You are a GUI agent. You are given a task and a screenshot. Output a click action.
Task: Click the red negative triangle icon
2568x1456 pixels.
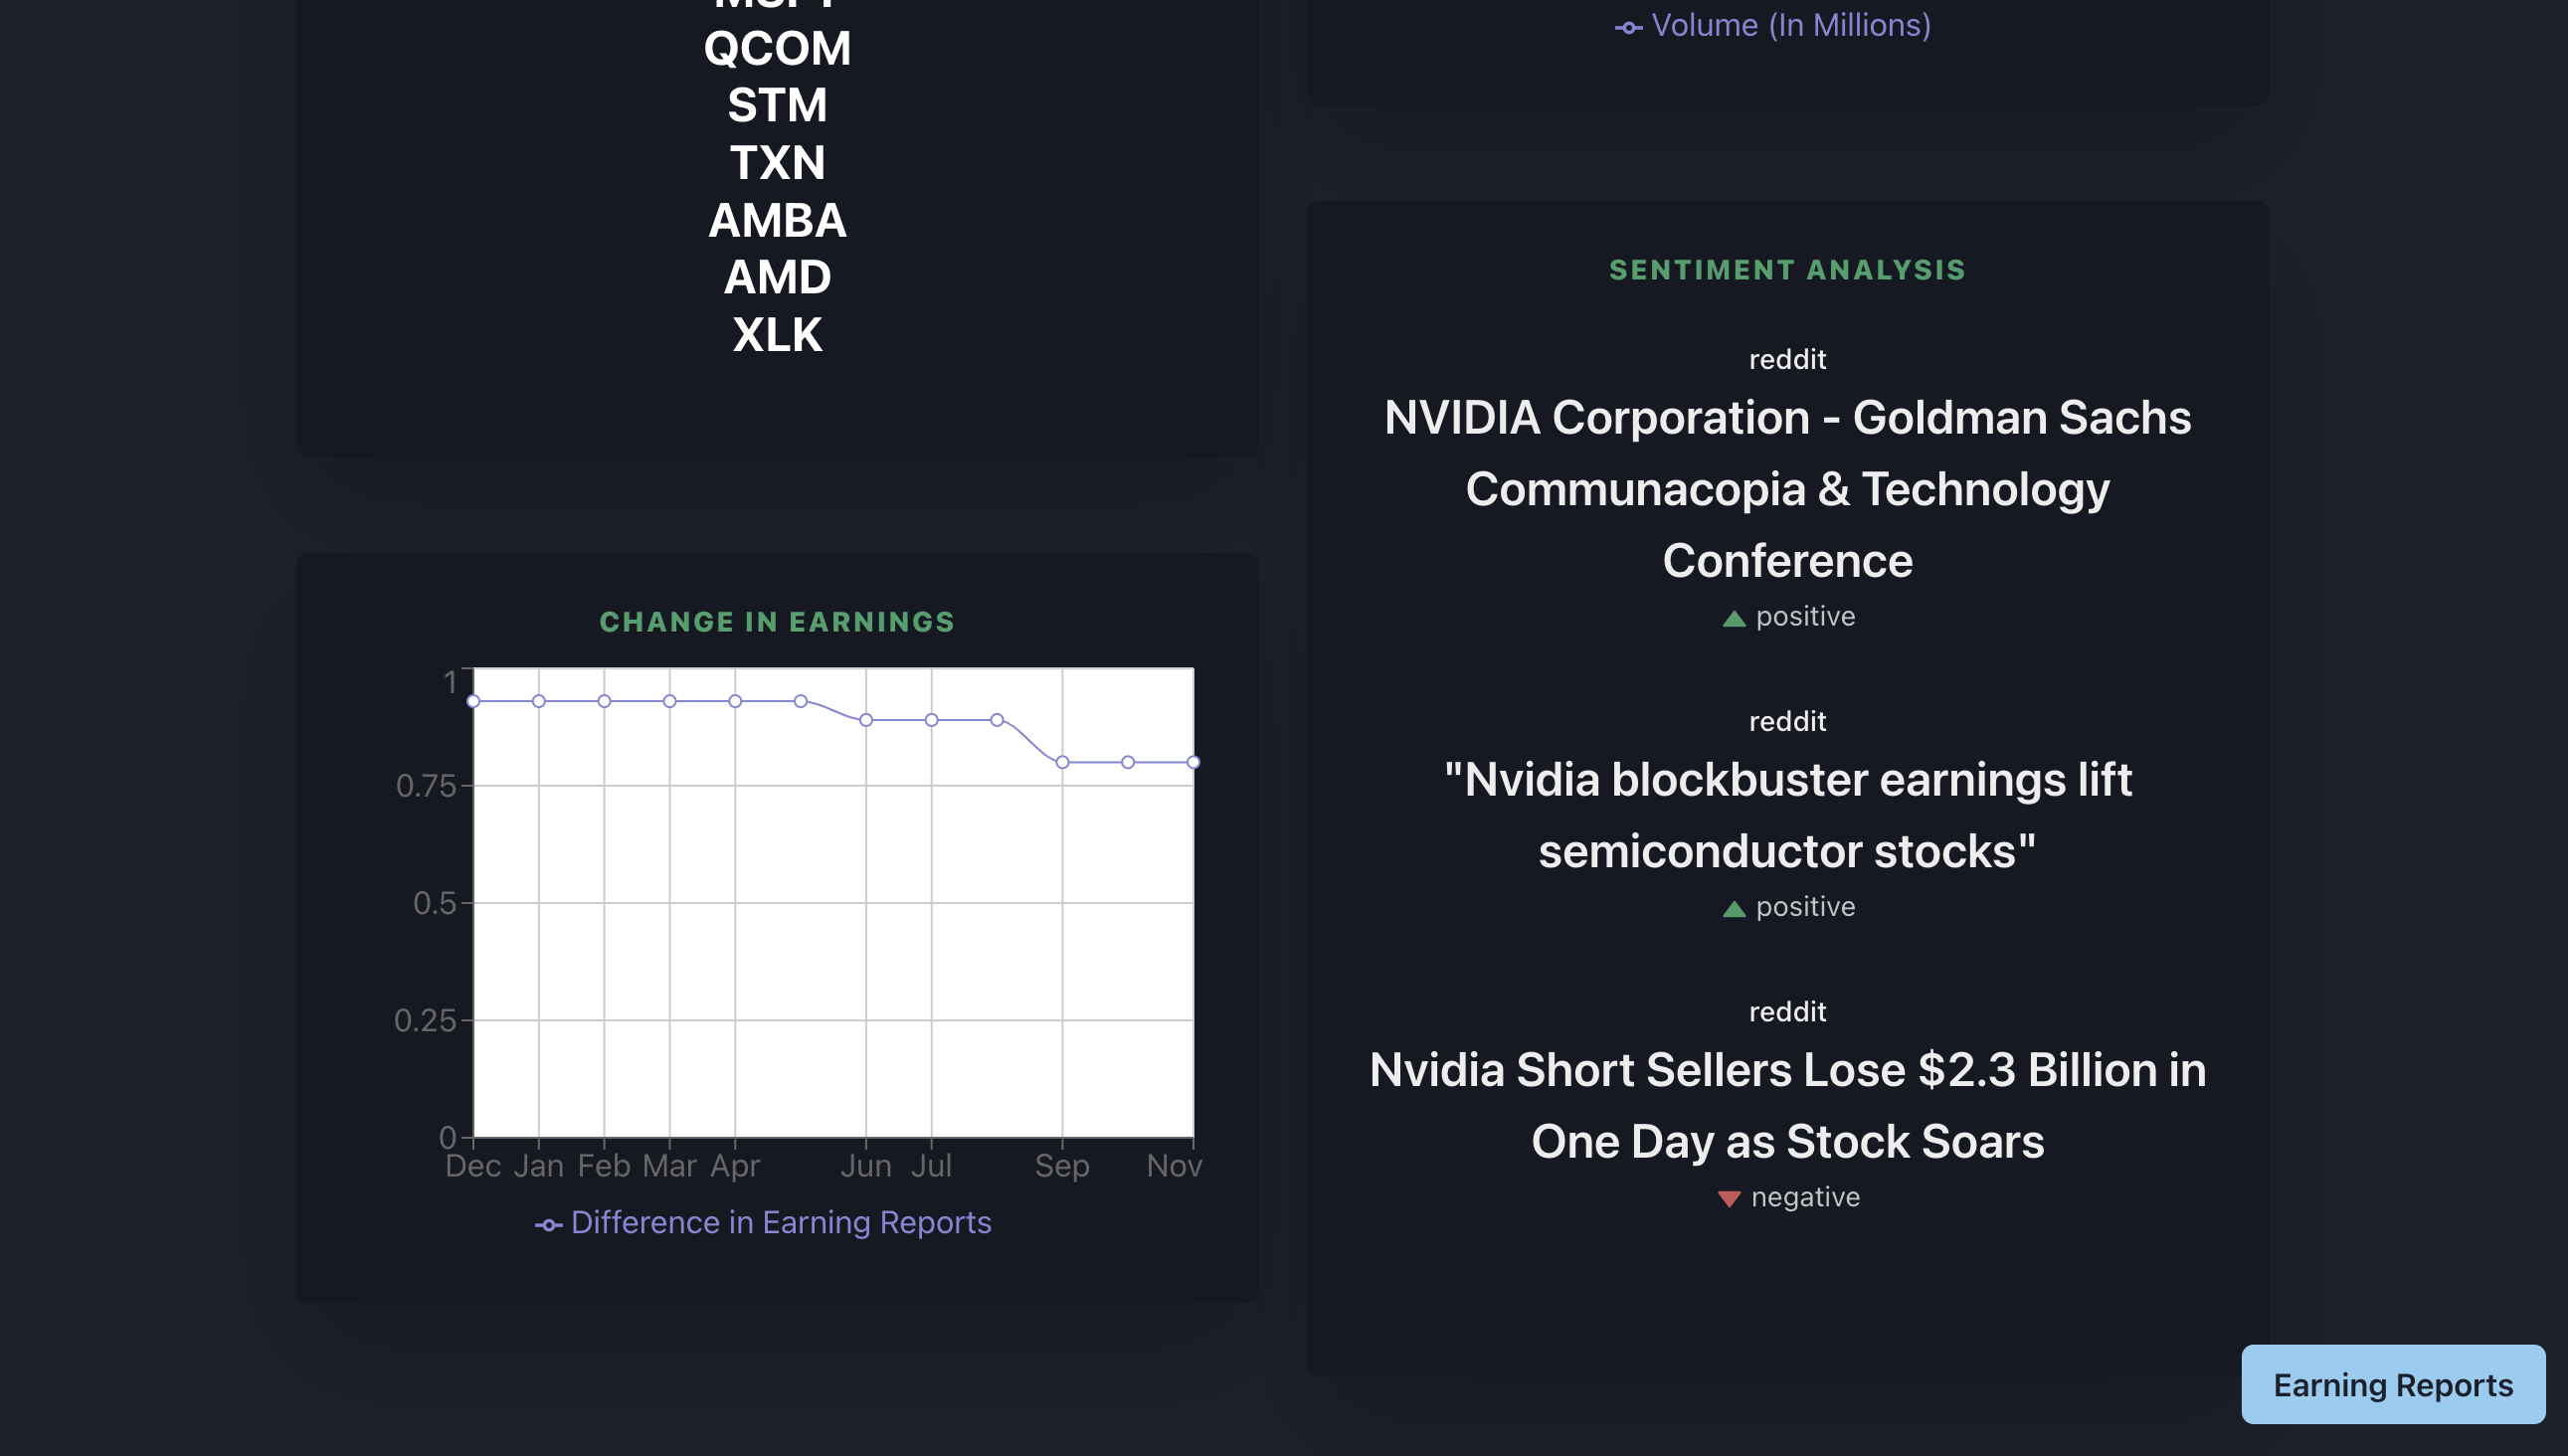1729,1198
